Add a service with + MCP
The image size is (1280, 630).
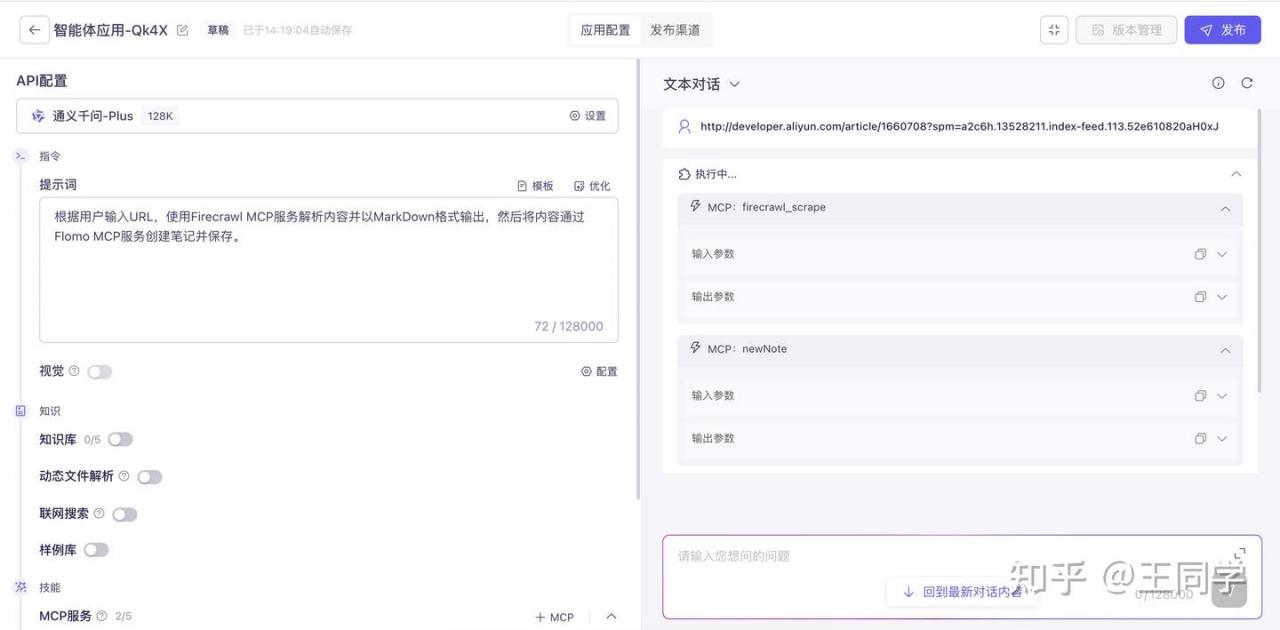pos(555,617)
